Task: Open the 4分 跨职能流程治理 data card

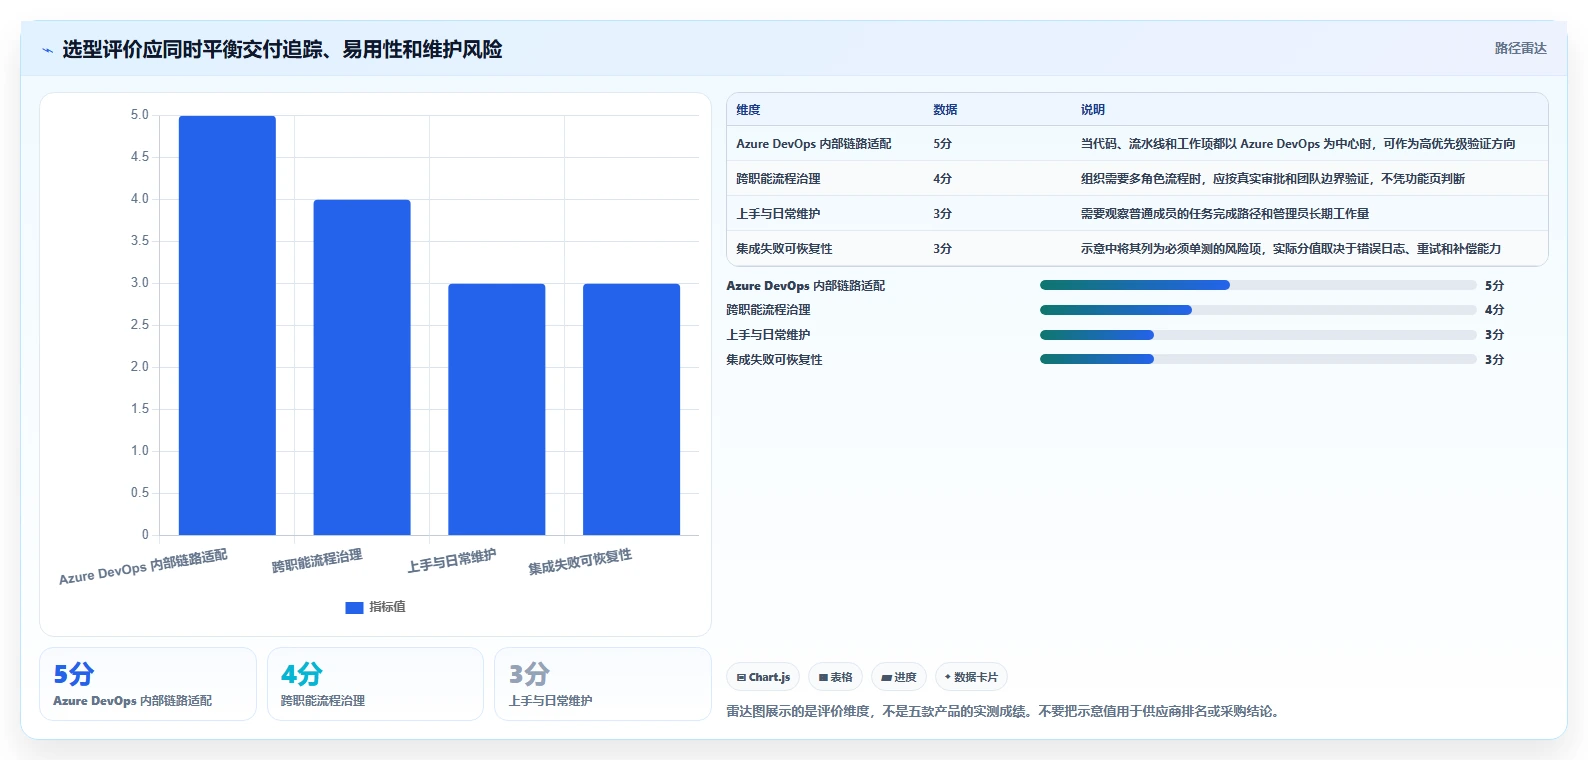Action: 375,684
